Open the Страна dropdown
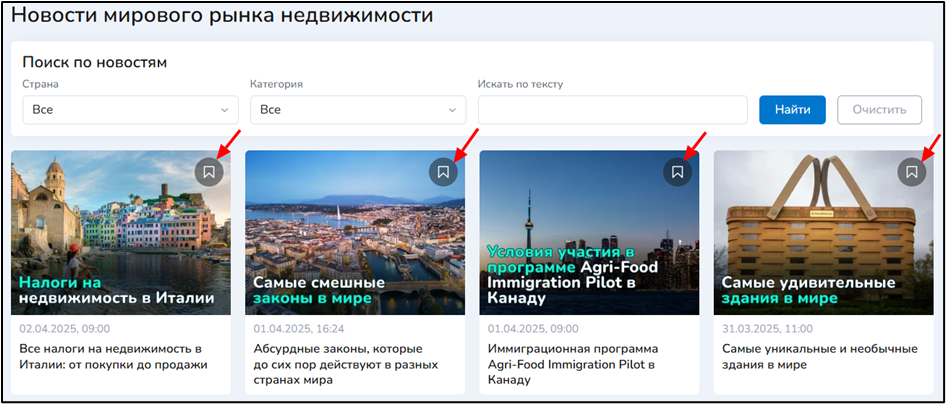 pyautogui.click(x=130, y=110)
